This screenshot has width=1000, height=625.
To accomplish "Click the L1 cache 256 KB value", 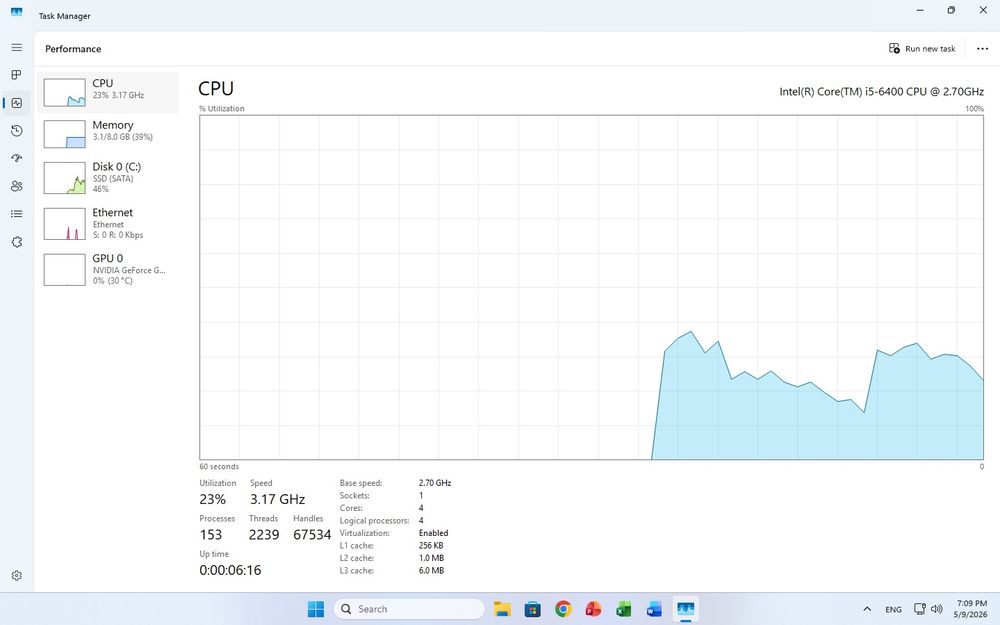I will [x=431, y=546].
